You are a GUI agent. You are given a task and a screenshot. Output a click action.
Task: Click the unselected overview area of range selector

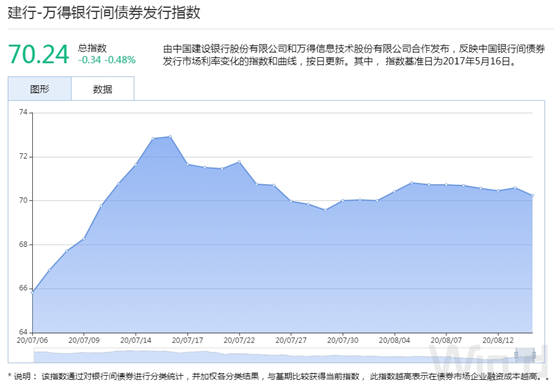coord(275,355)
